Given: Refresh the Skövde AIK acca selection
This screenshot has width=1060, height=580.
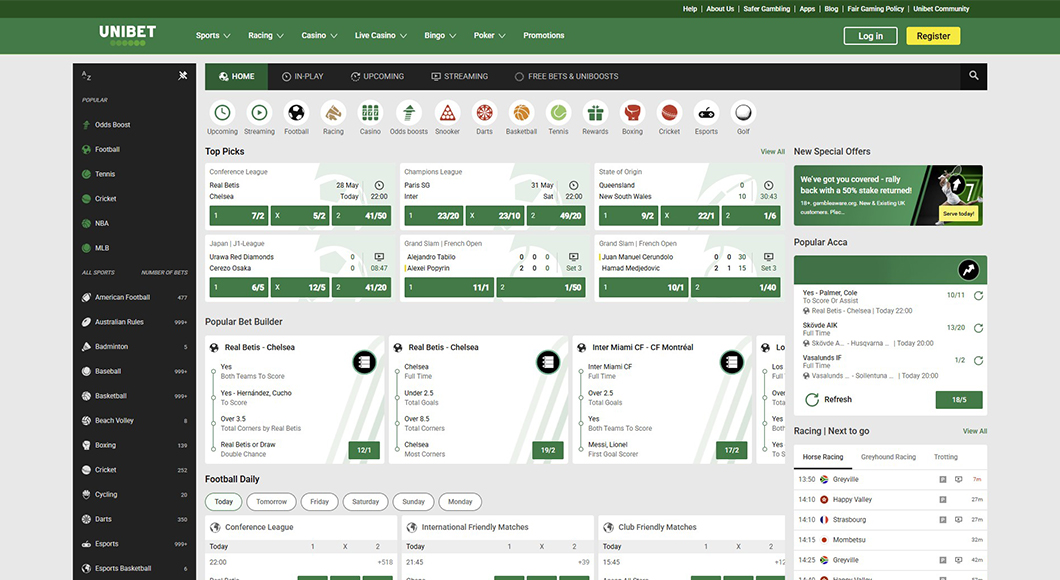Looking at the screenshot, I should click(978, 328).
